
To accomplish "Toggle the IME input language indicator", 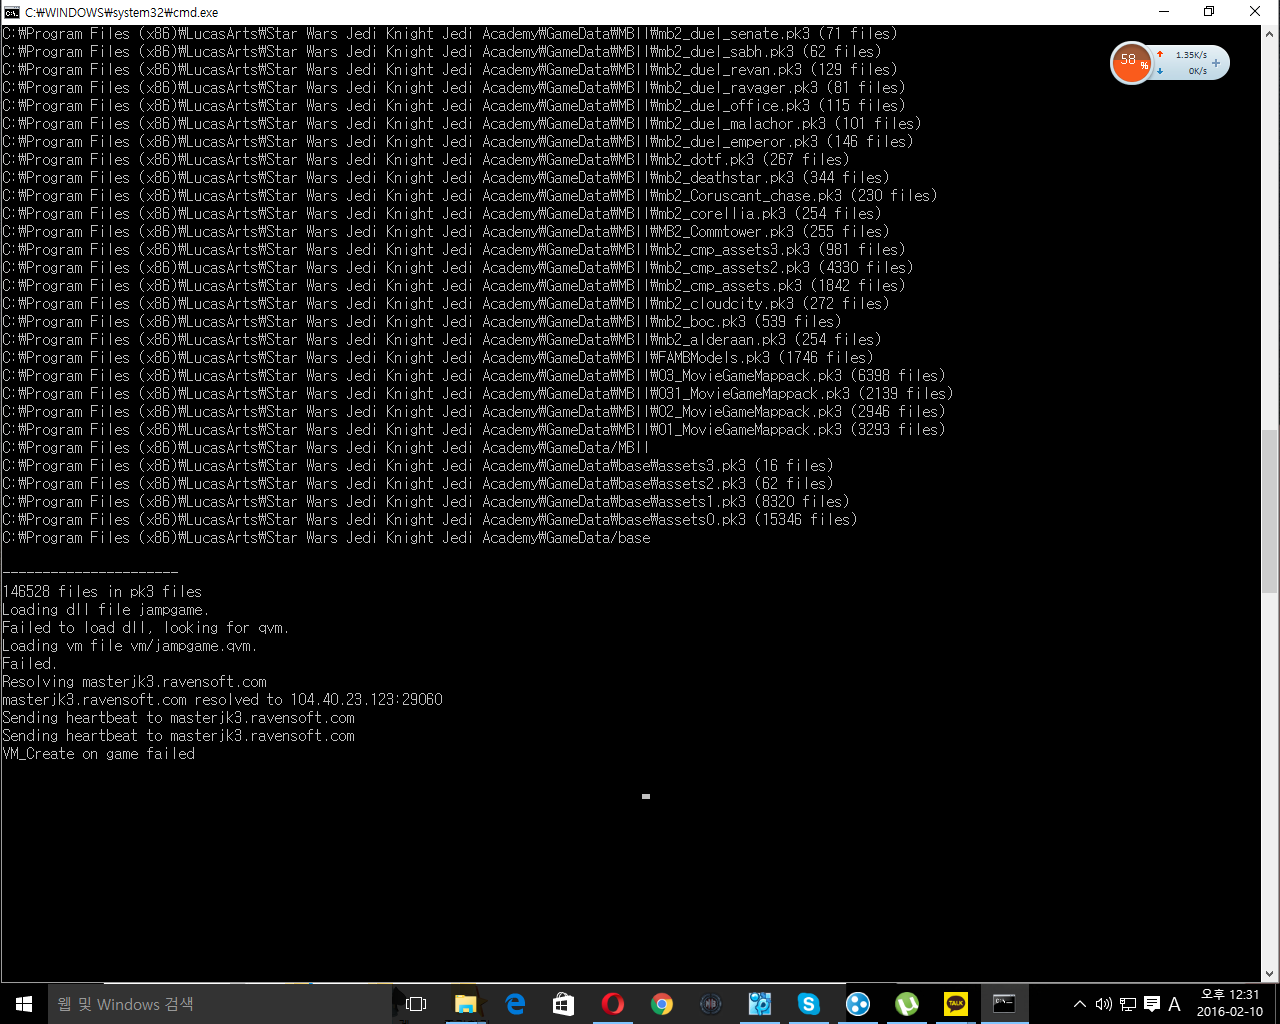I will (1174, 1004).
